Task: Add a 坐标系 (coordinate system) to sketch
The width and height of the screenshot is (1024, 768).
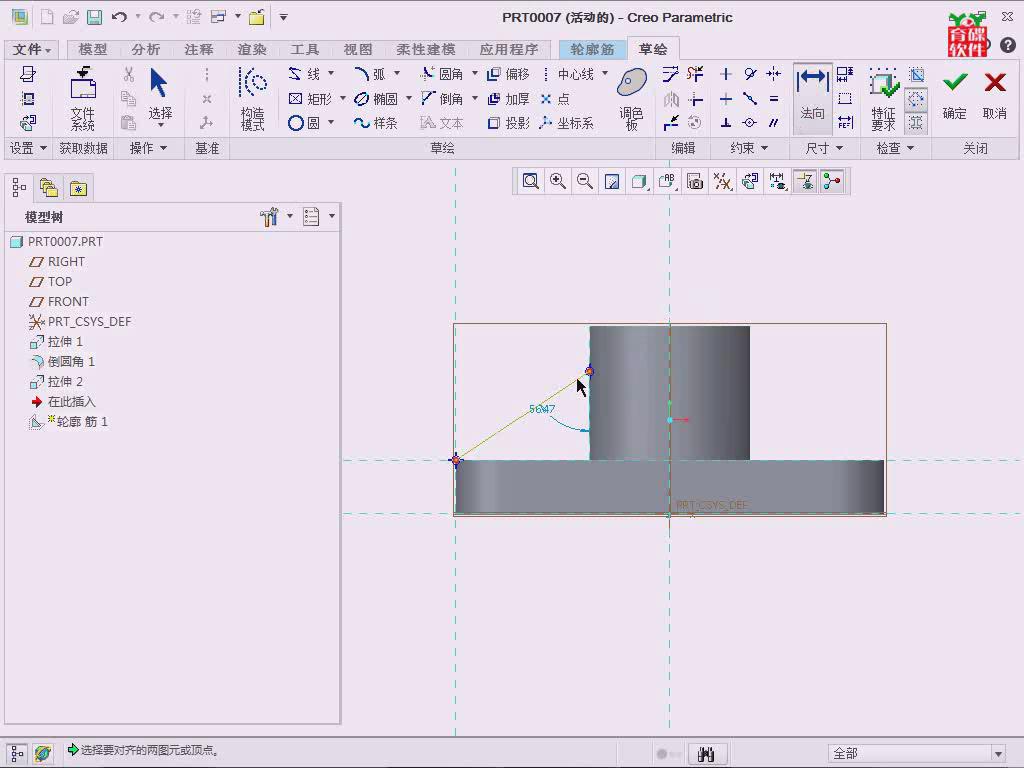Action: coord(567,123)
